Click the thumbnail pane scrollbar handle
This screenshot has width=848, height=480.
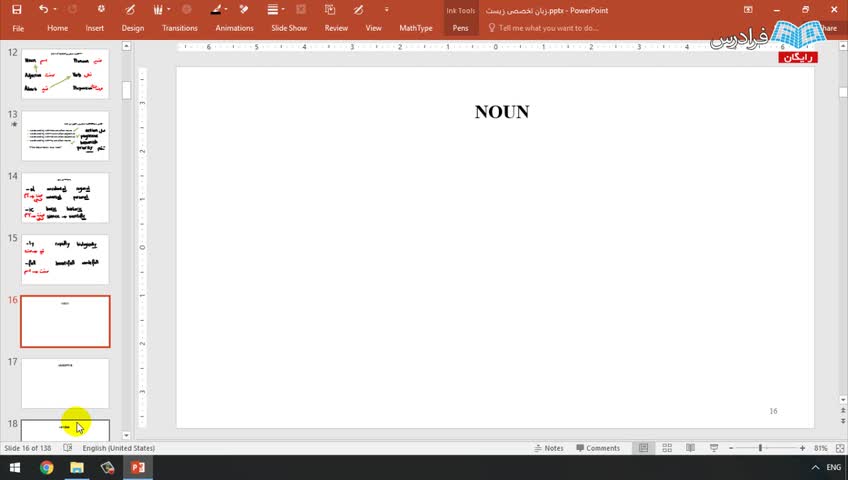pyautogui.click(x=126, y=90)
